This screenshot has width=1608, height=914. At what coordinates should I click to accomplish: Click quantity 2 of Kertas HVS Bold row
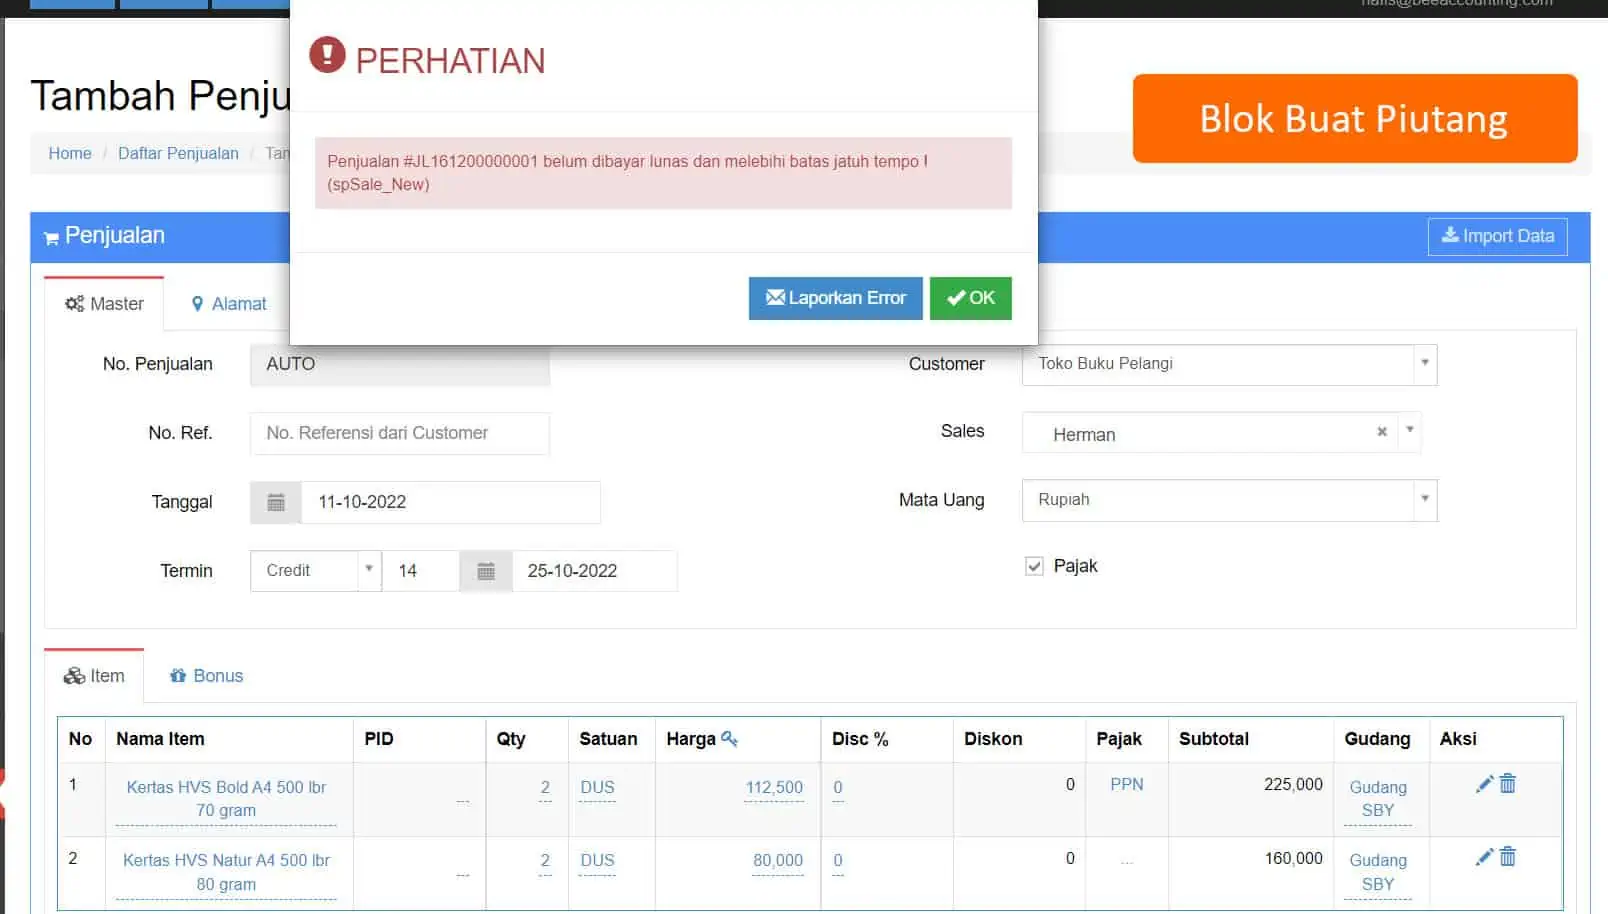(x=545, y=788)
